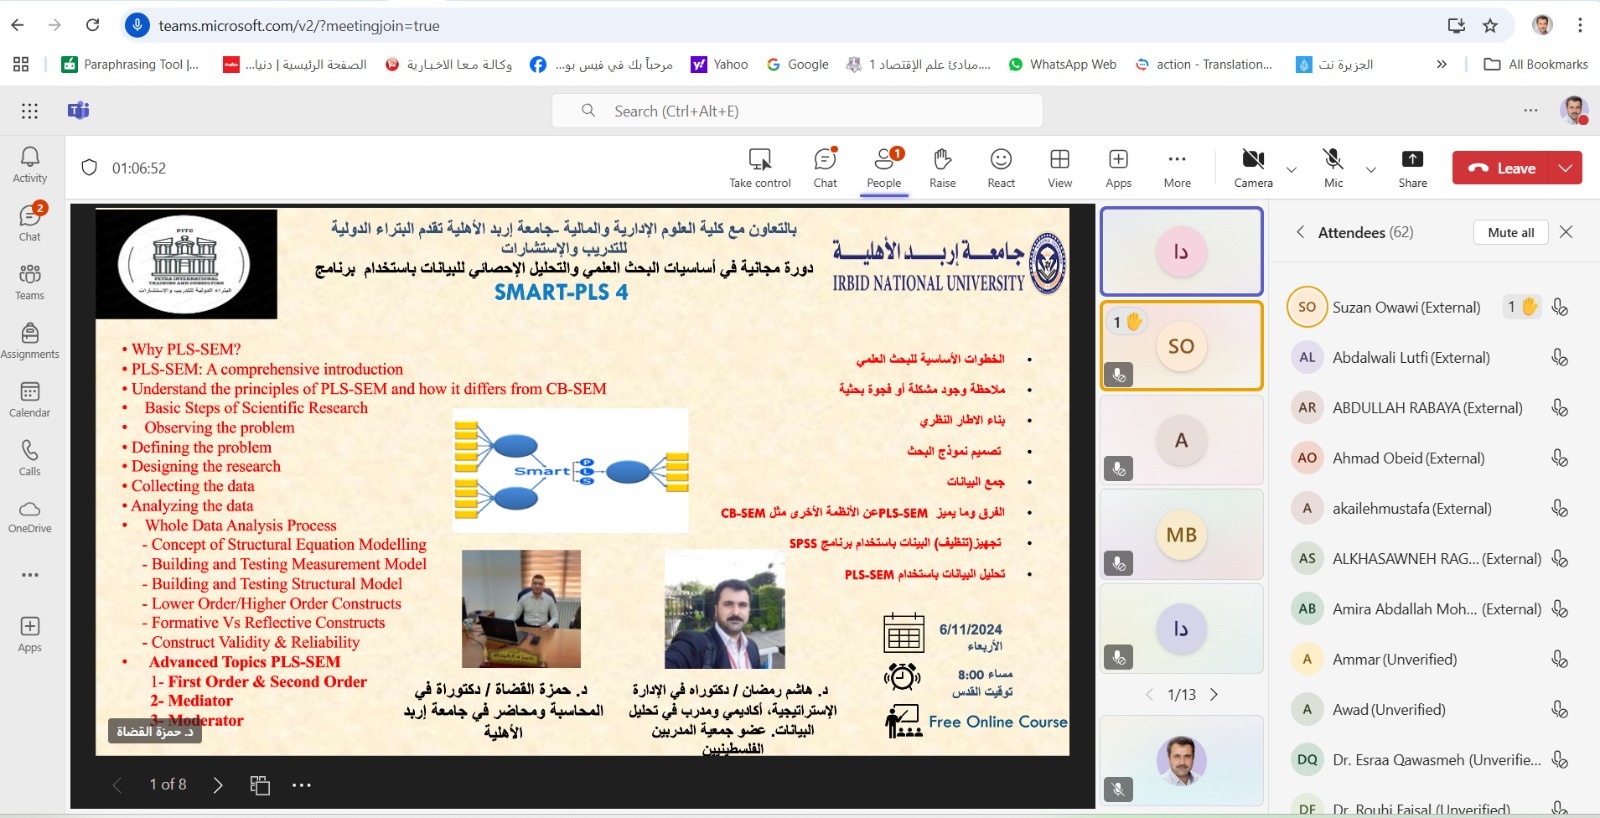
Task: Open meeting Chat from toolbar
Action: tap(825, 167)
